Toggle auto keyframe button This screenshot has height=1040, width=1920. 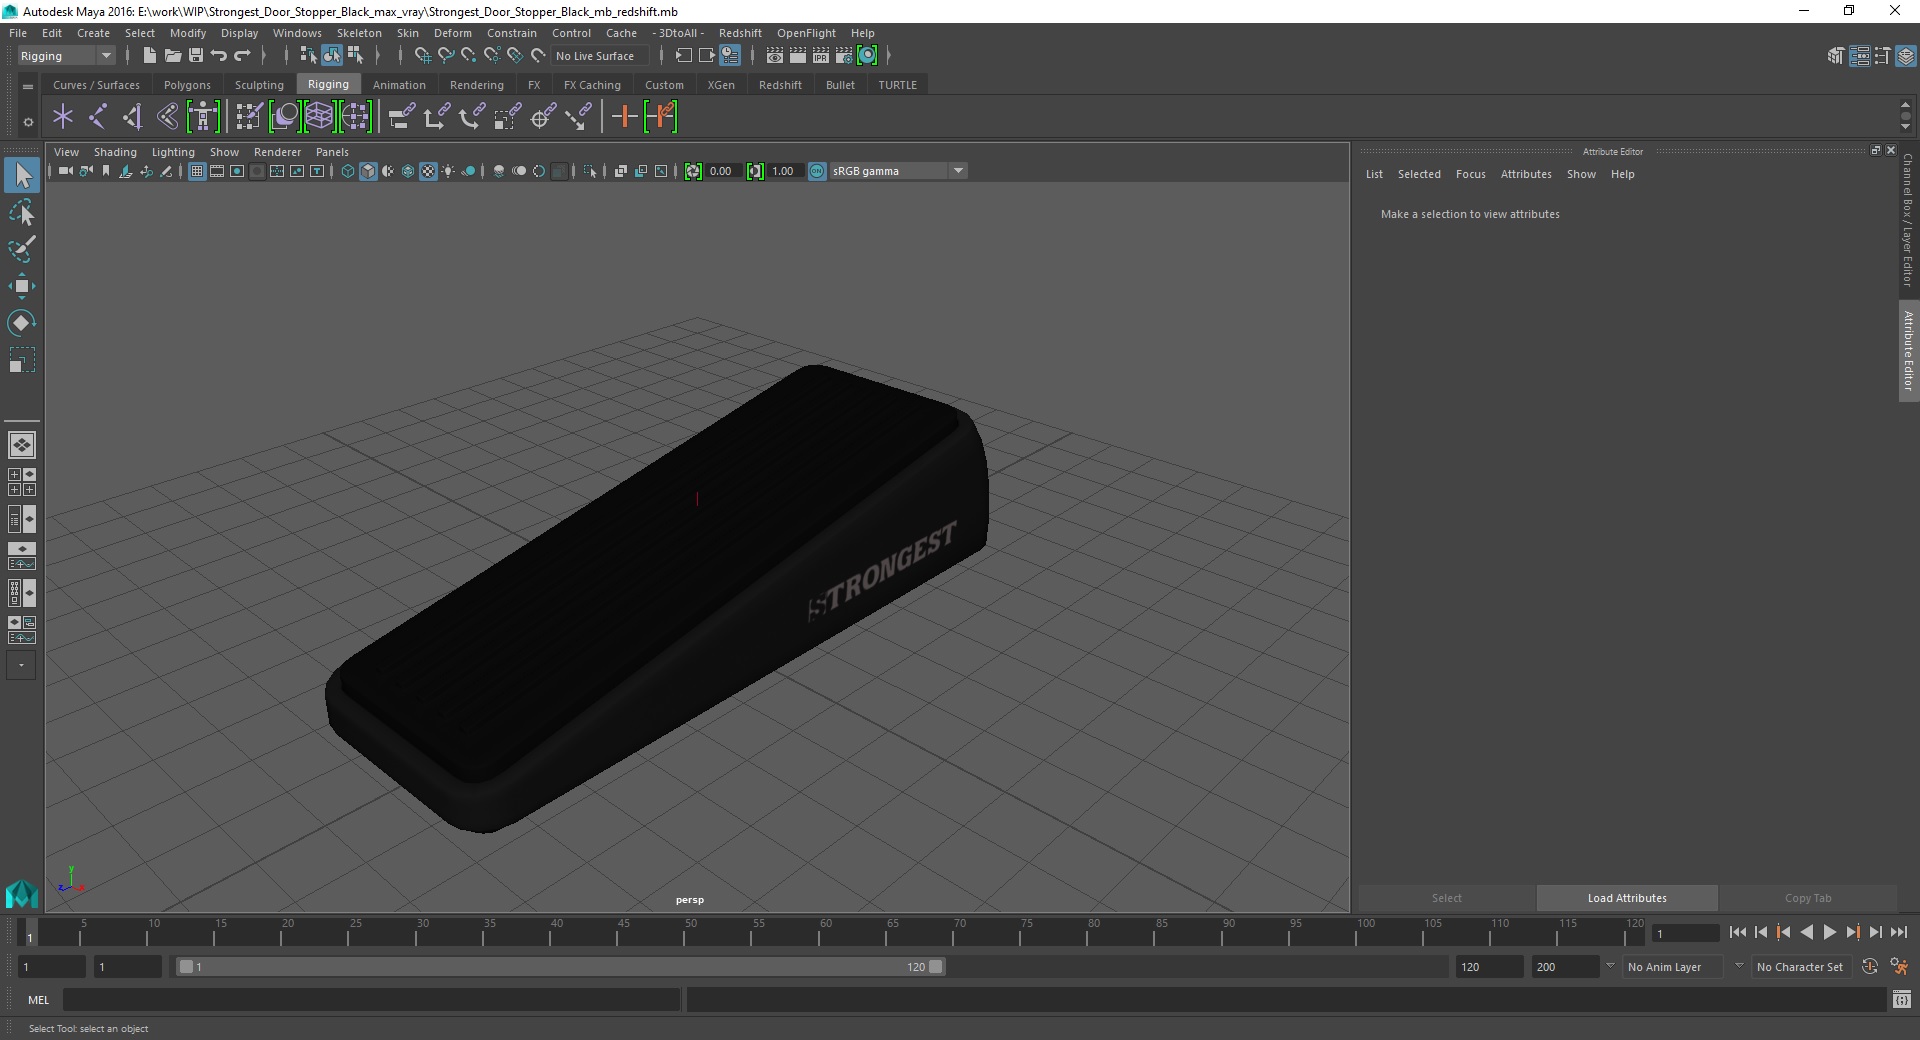1870,967
